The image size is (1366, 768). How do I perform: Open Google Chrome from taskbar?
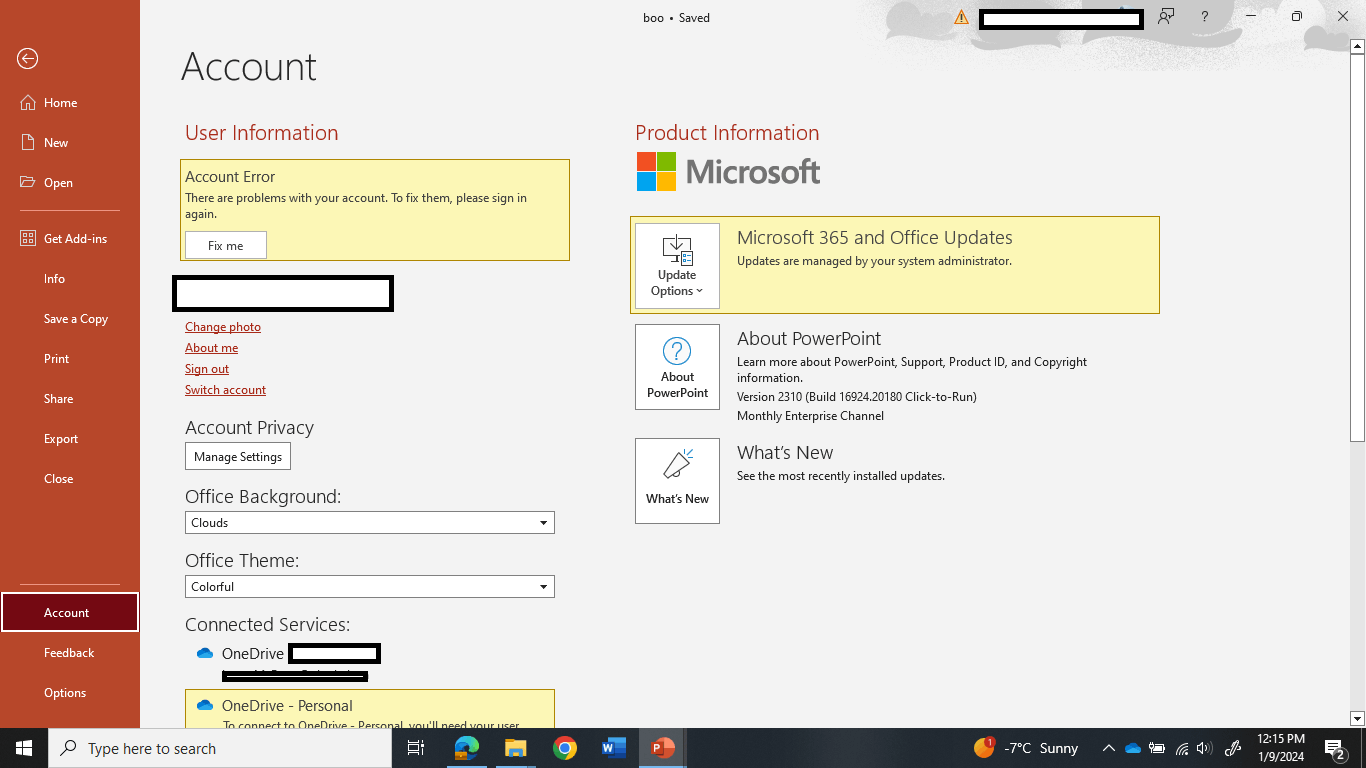(565, 748)
